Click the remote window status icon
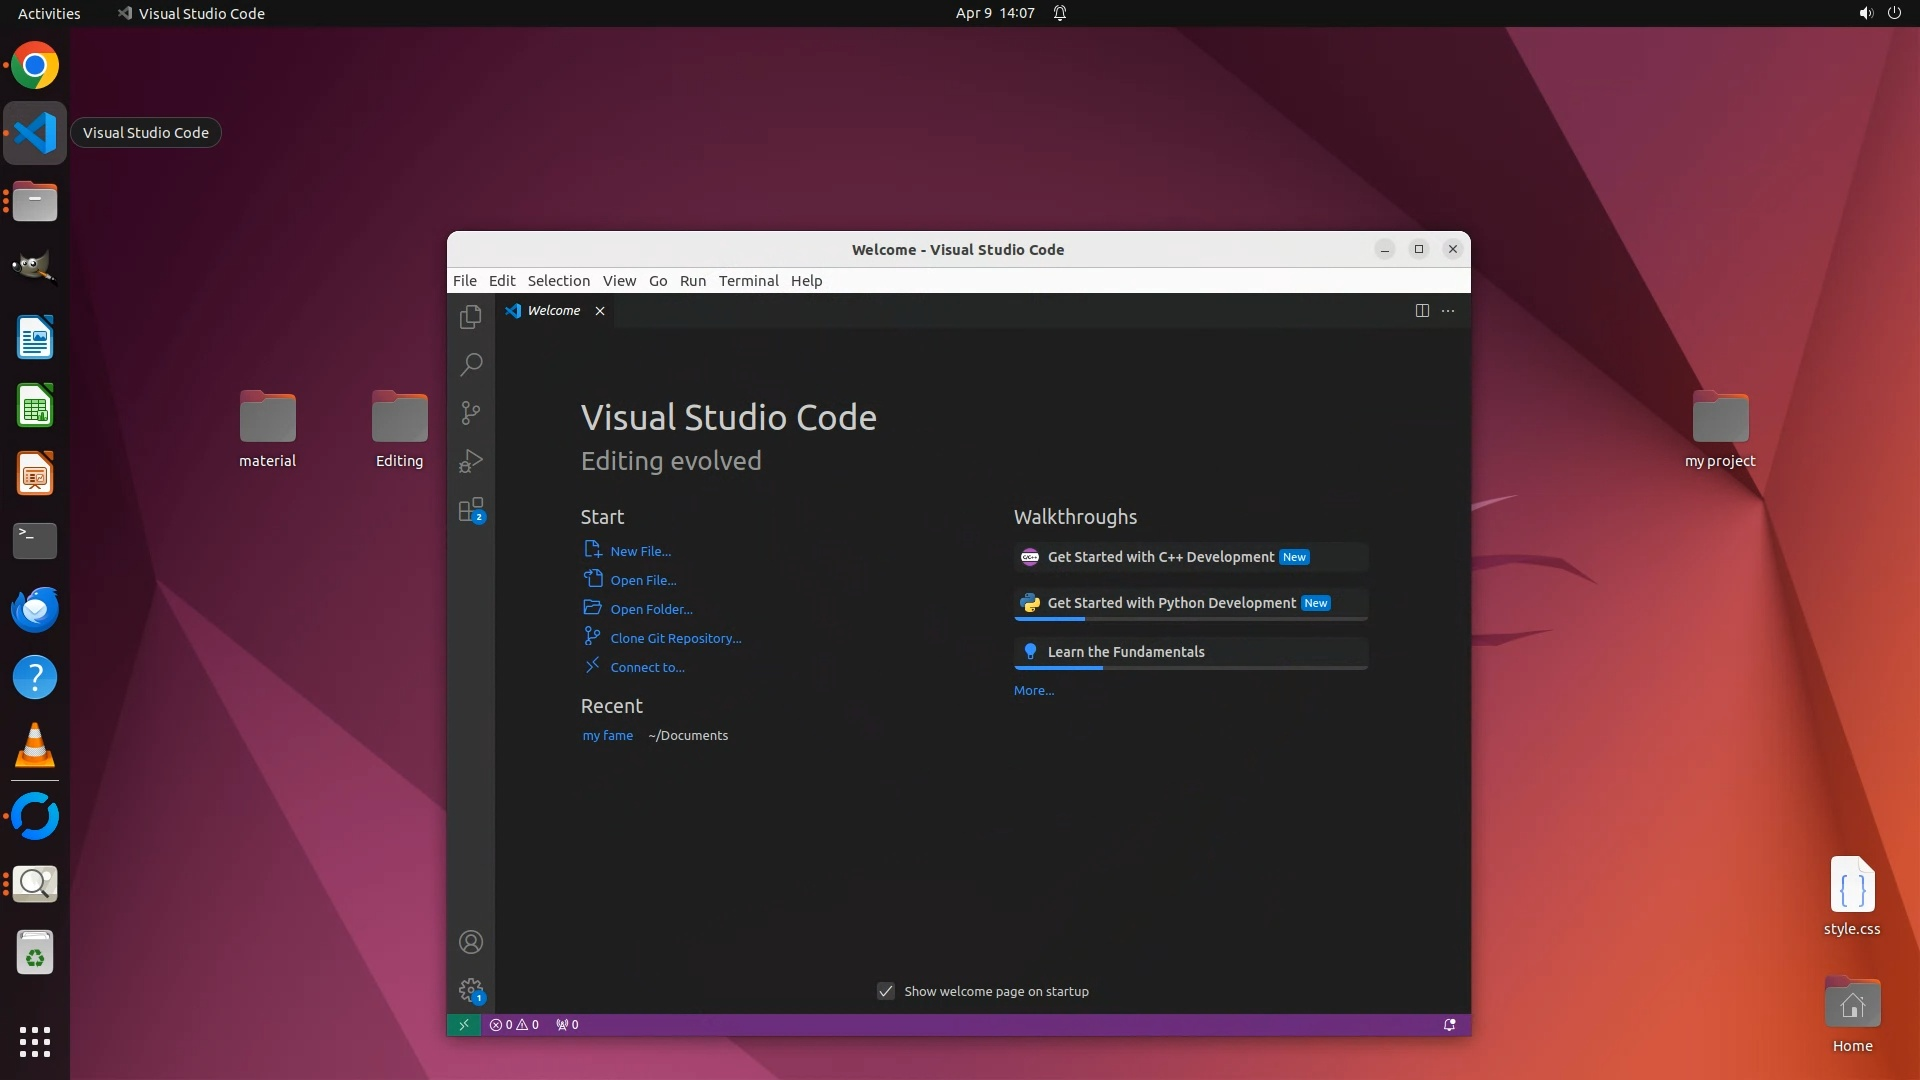 pos(464,1024)
